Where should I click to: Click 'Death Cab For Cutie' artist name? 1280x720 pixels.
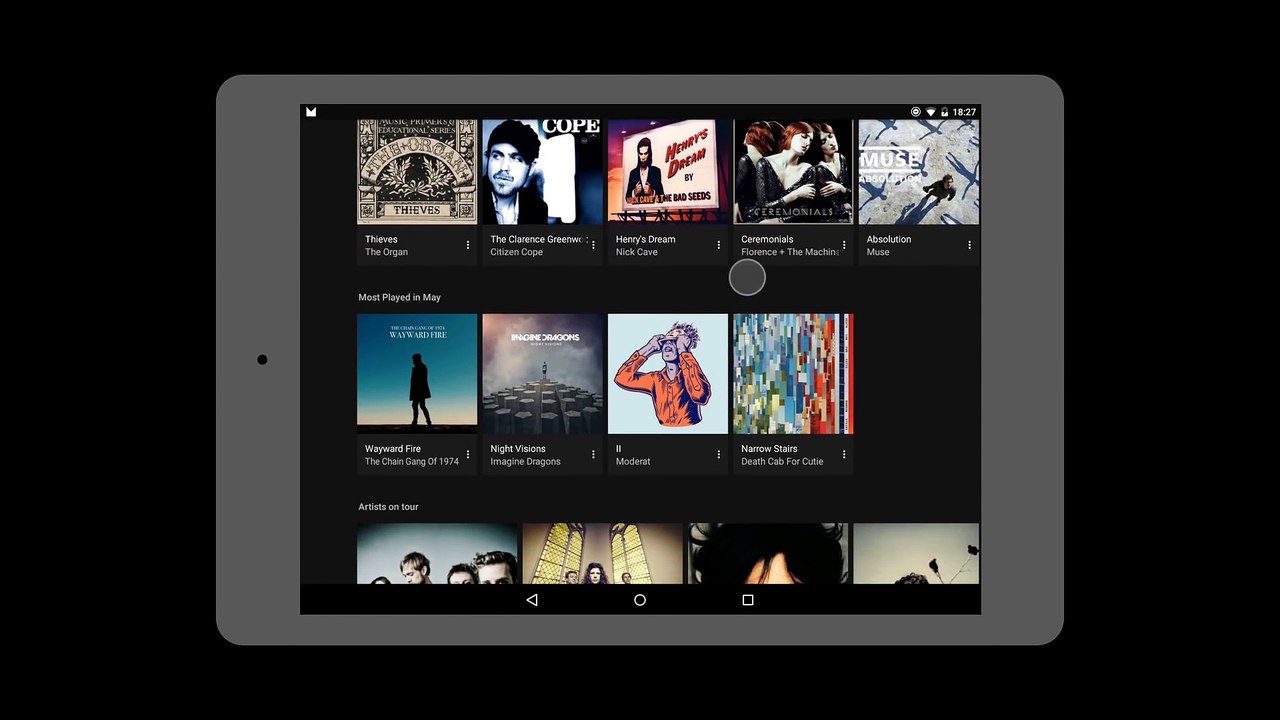tap(782, 461)
